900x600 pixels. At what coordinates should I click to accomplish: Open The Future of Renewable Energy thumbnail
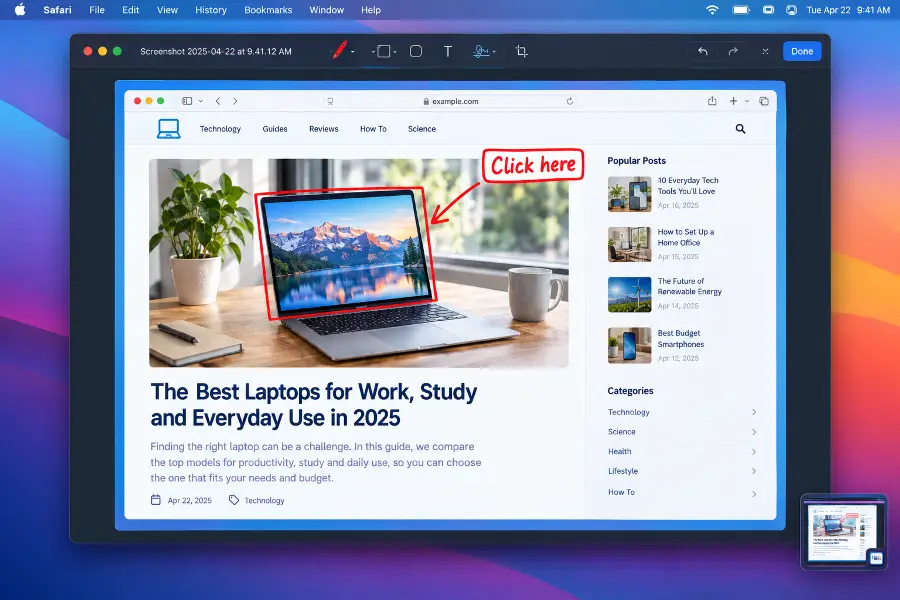click(x=630, y=295)
